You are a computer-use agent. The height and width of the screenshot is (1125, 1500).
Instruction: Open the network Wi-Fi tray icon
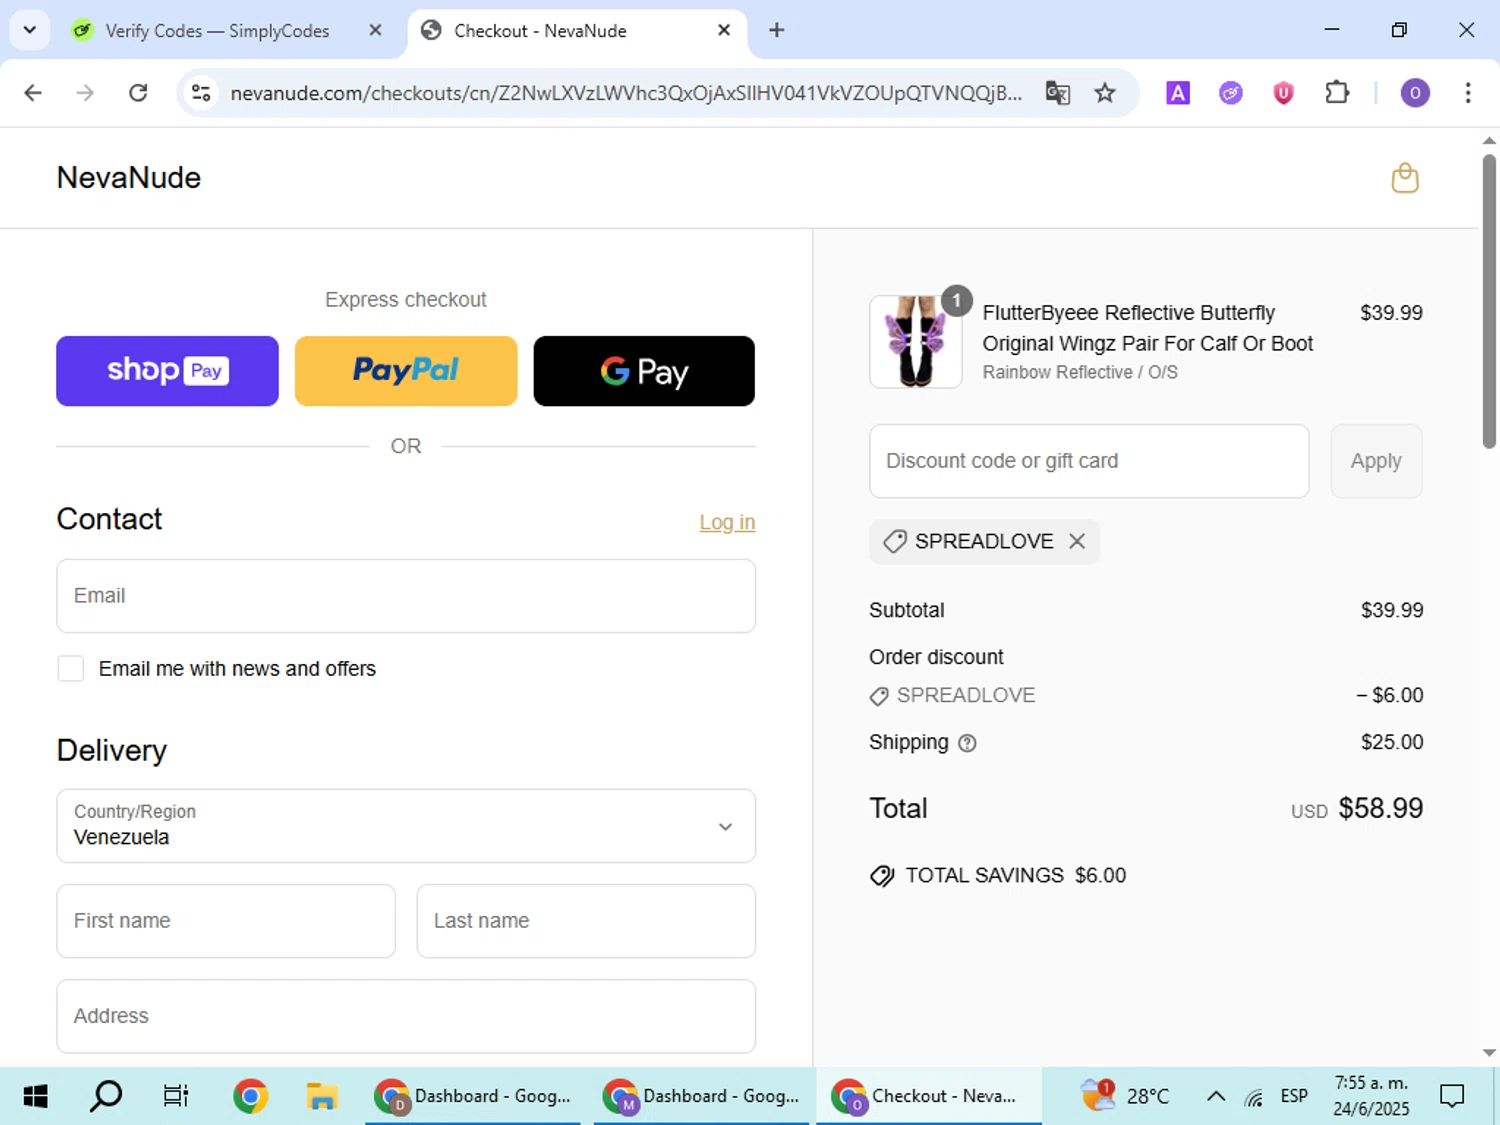tap(1254, 1097)
